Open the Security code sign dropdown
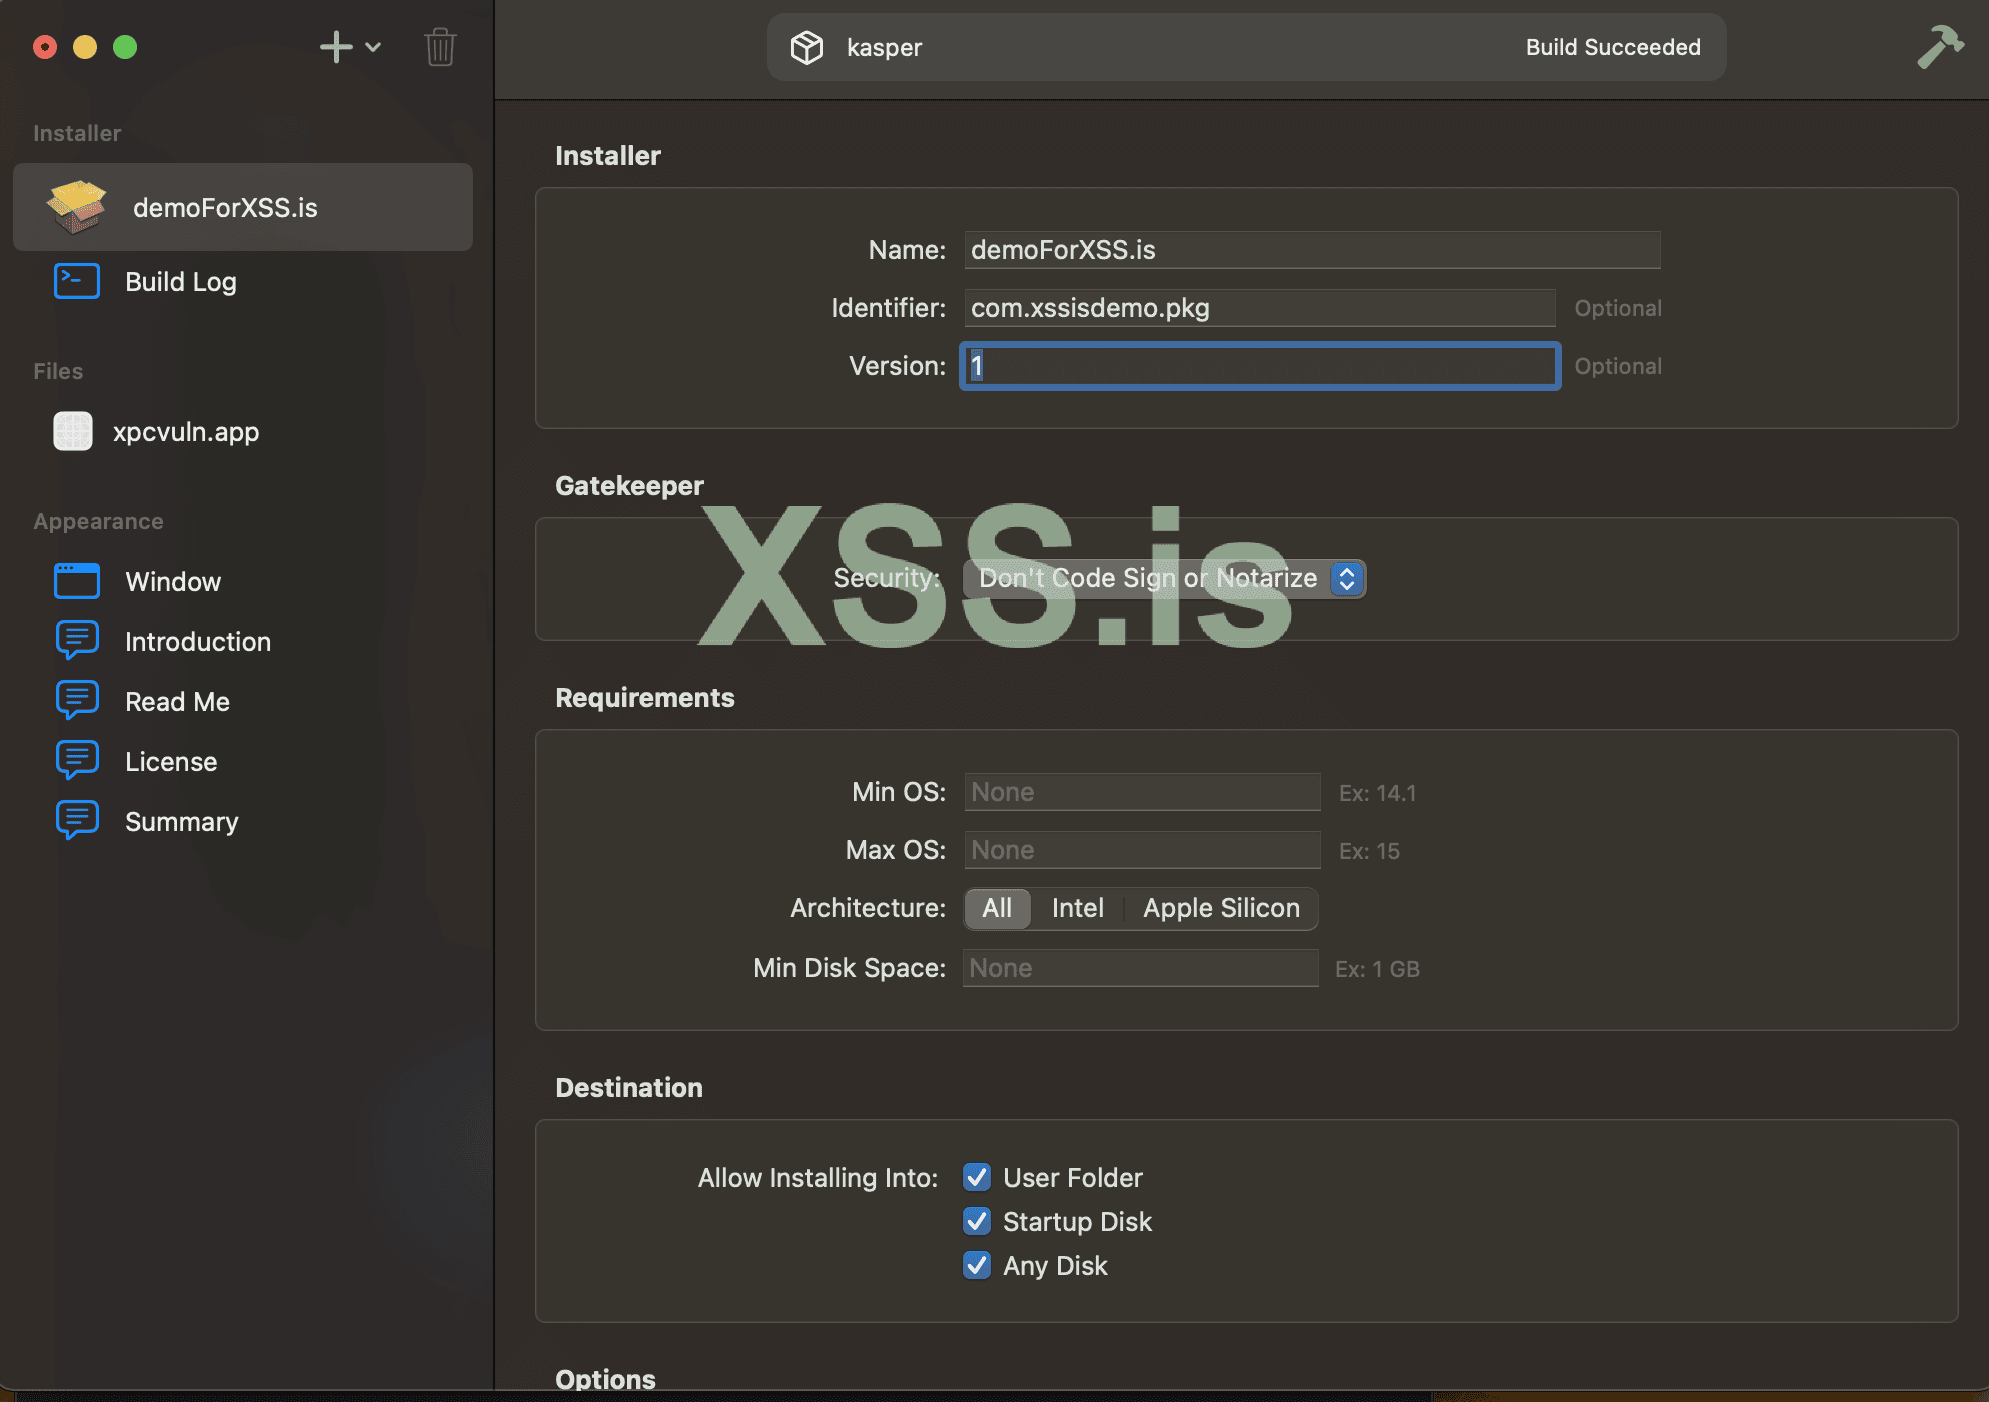Viewport: 1989px width, 1402px height. point(1164,578)
